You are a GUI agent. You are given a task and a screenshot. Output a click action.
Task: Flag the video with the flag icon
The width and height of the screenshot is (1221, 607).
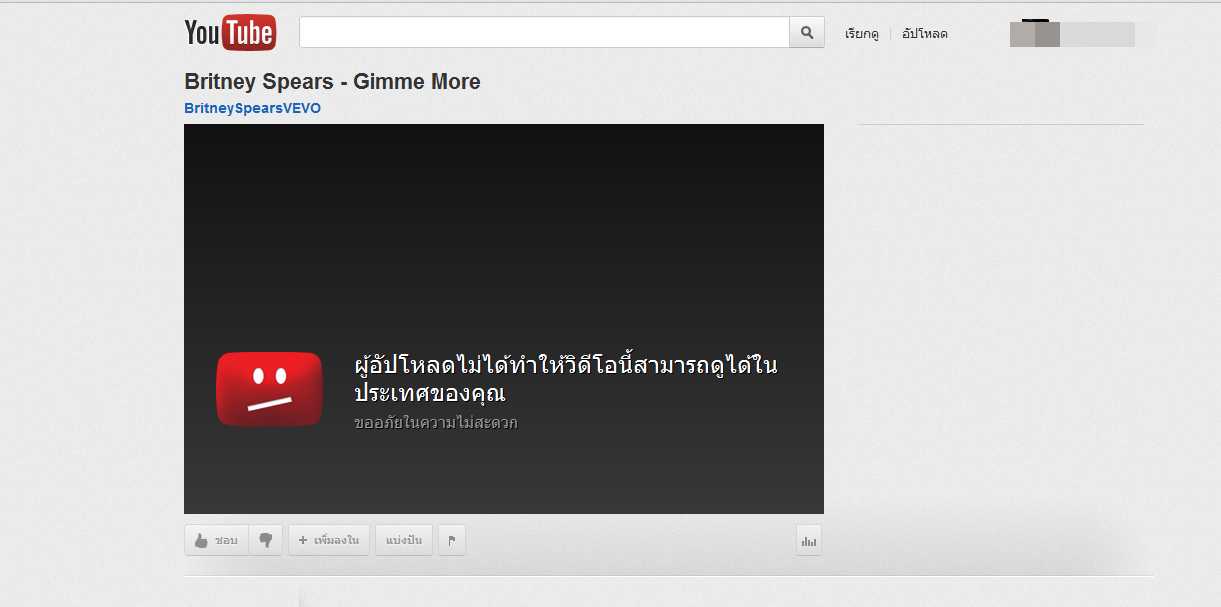(x=451, y=540)
